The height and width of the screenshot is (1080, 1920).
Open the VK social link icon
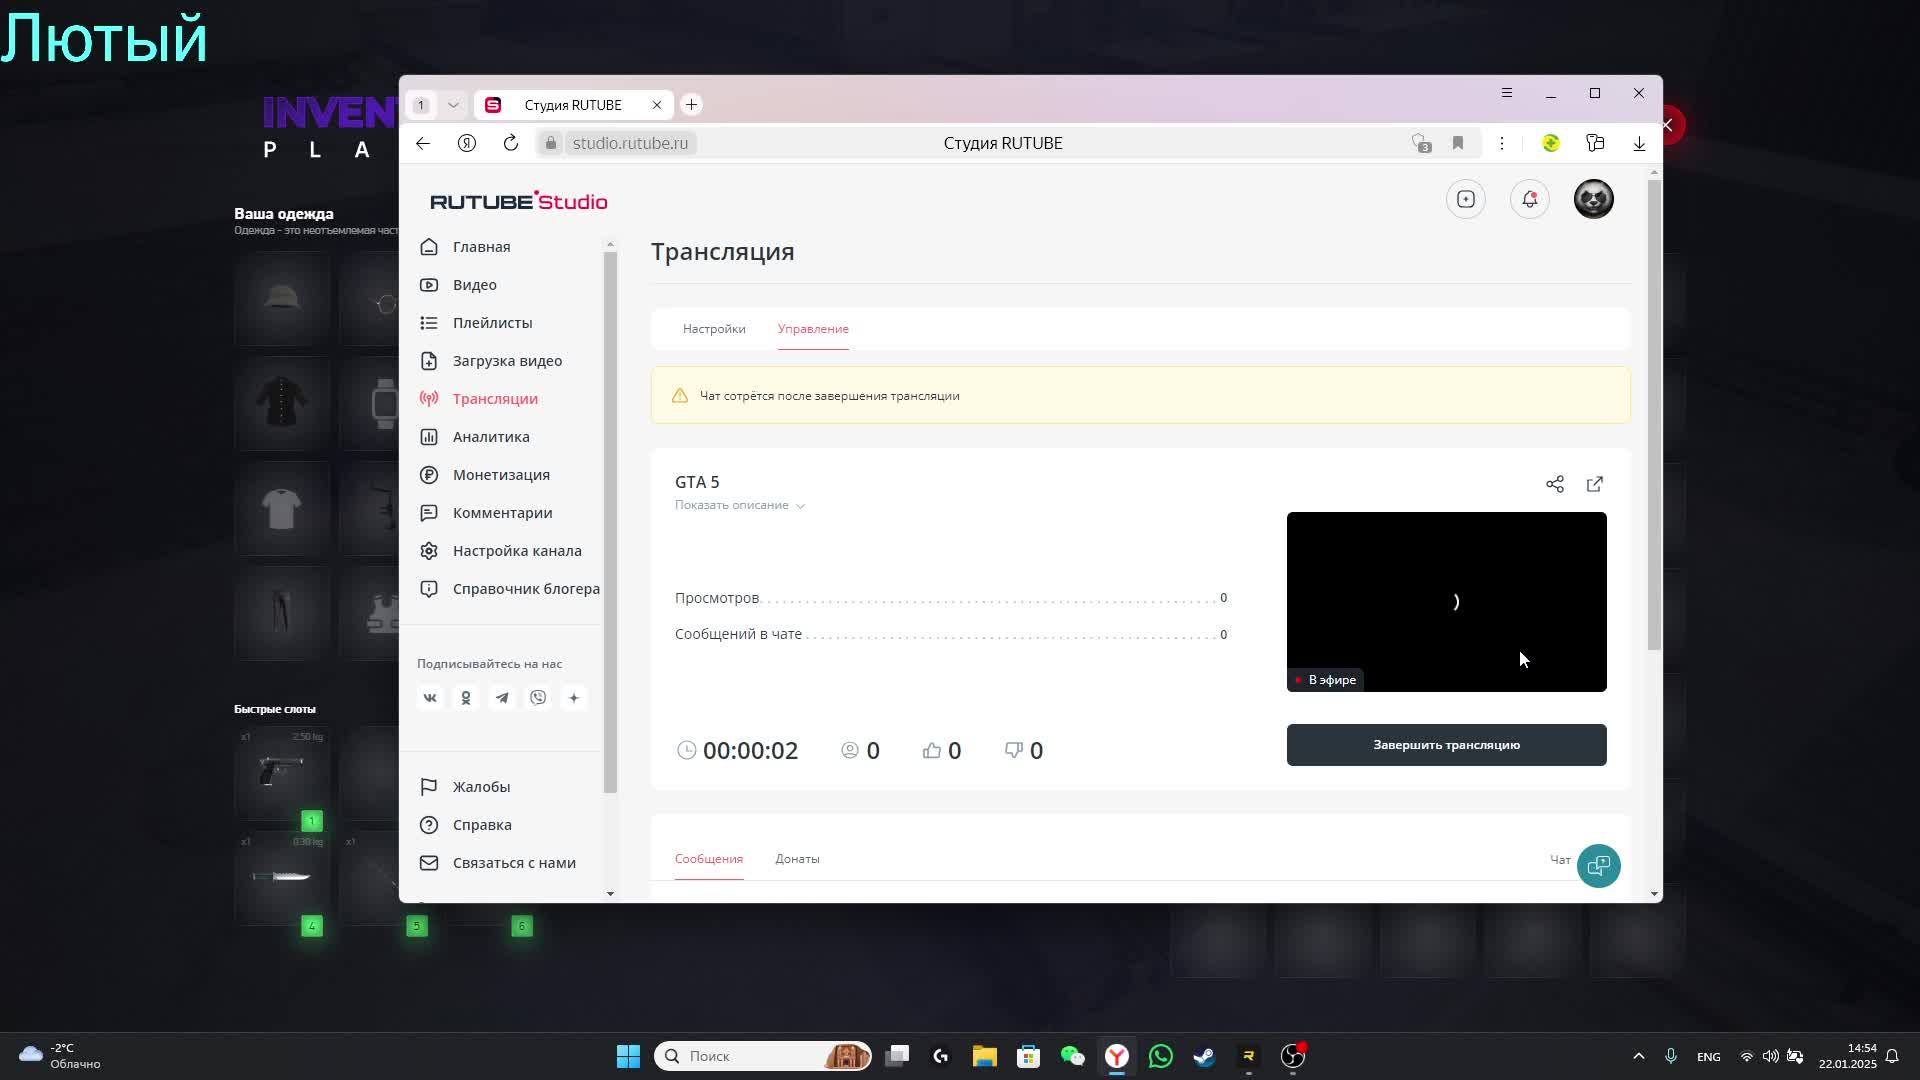pyautogui.click(x=430, y=698)
